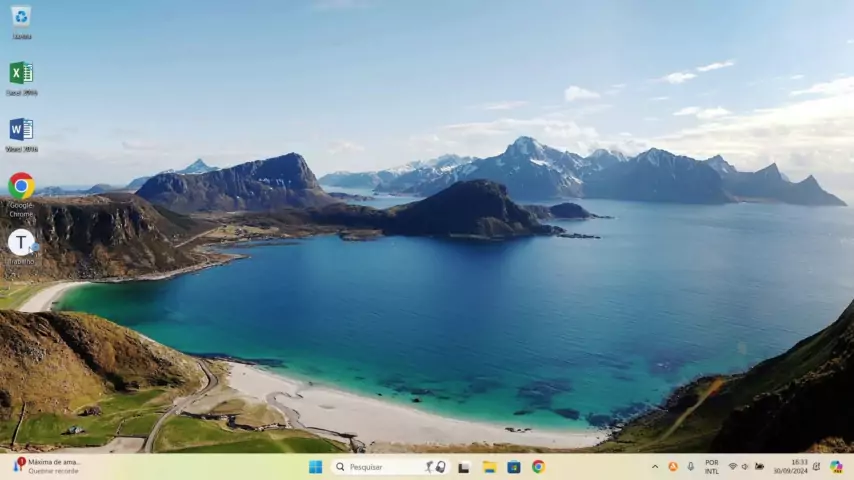Select the Trabalho desktop shortcut
854x480 pixels.
pos(21,242)
